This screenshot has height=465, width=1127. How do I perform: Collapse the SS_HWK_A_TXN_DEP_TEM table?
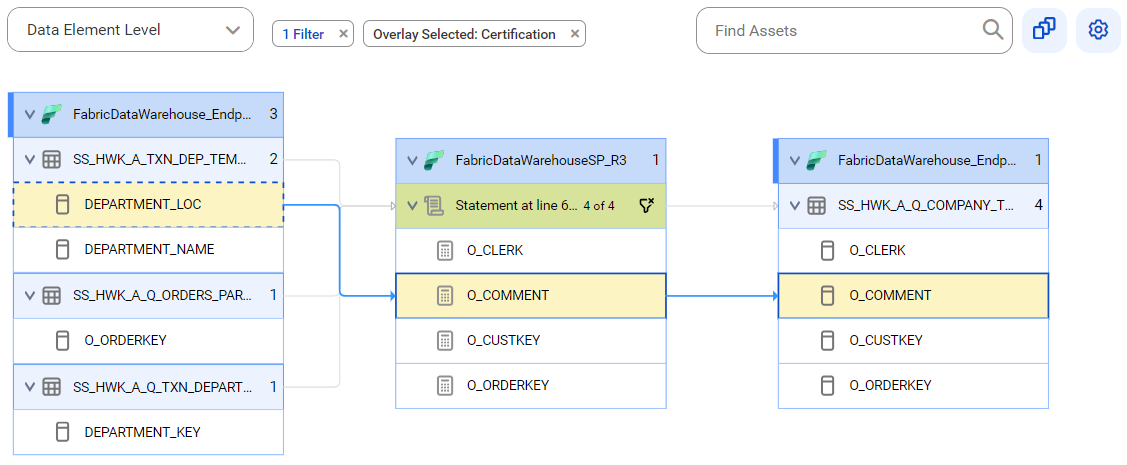coord(29,160)
